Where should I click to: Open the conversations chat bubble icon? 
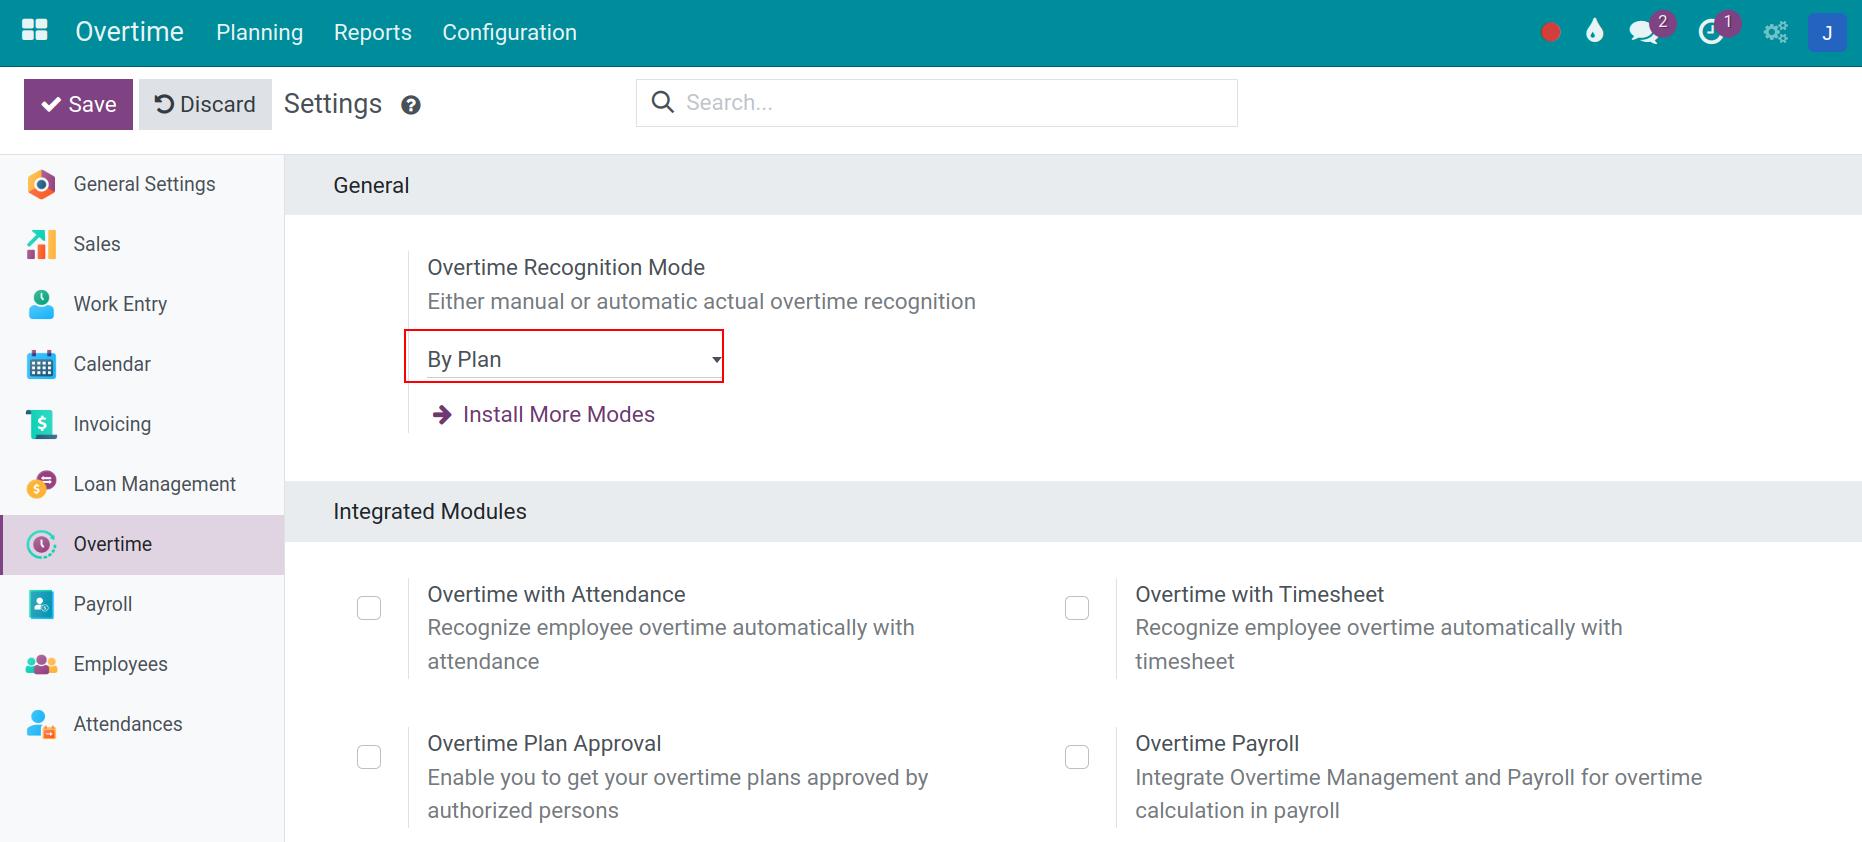[1643, 33]
